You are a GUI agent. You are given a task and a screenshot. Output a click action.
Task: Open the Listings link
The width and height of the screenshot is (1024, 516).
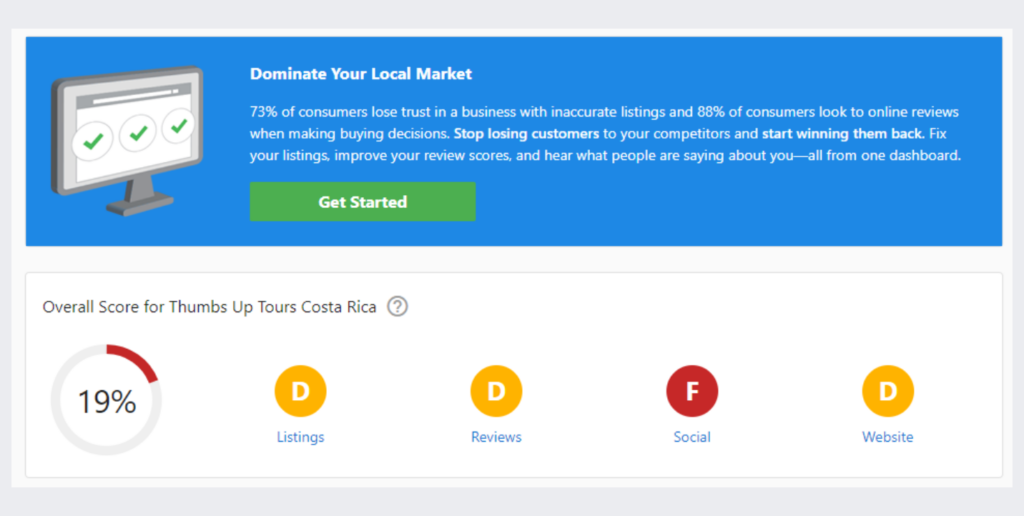300,437
